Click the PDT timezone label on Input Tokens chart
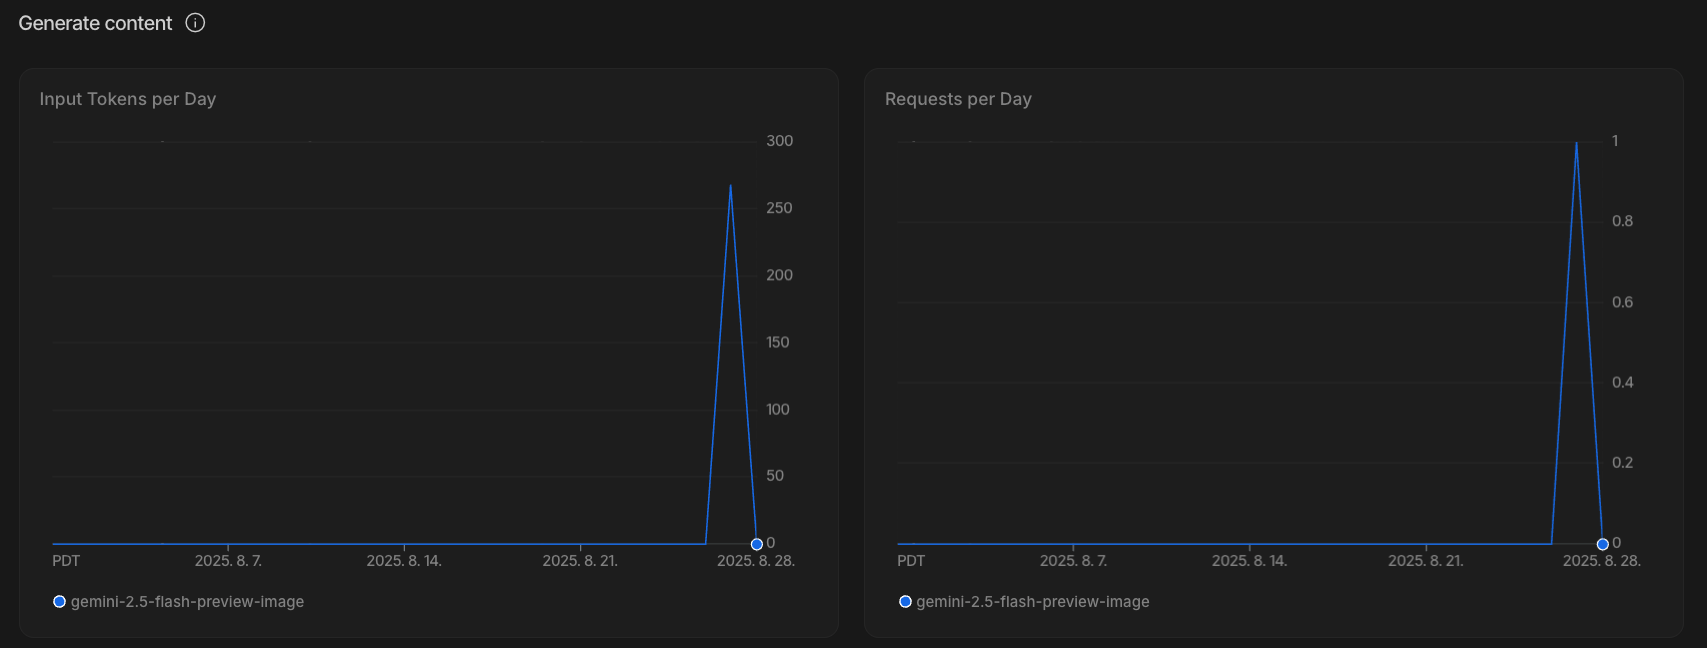Viewport: 1707px width, 648px height. pos(66,561)
